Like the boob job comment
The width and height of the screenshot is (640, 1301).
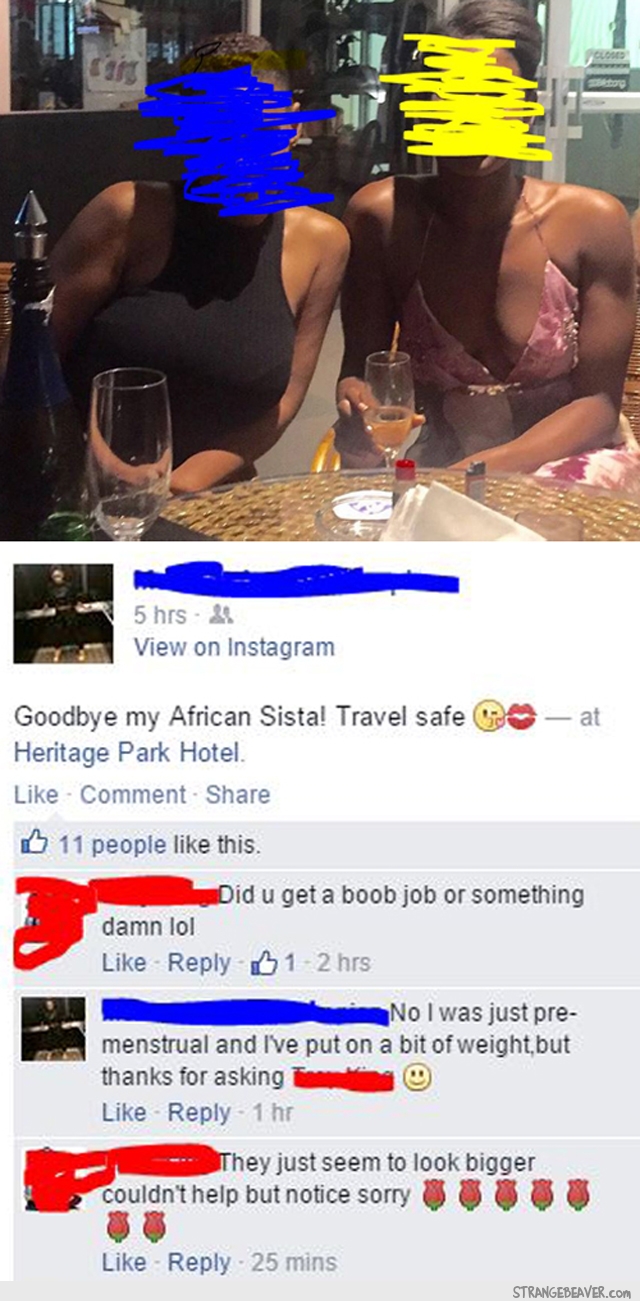click(124, 963)
